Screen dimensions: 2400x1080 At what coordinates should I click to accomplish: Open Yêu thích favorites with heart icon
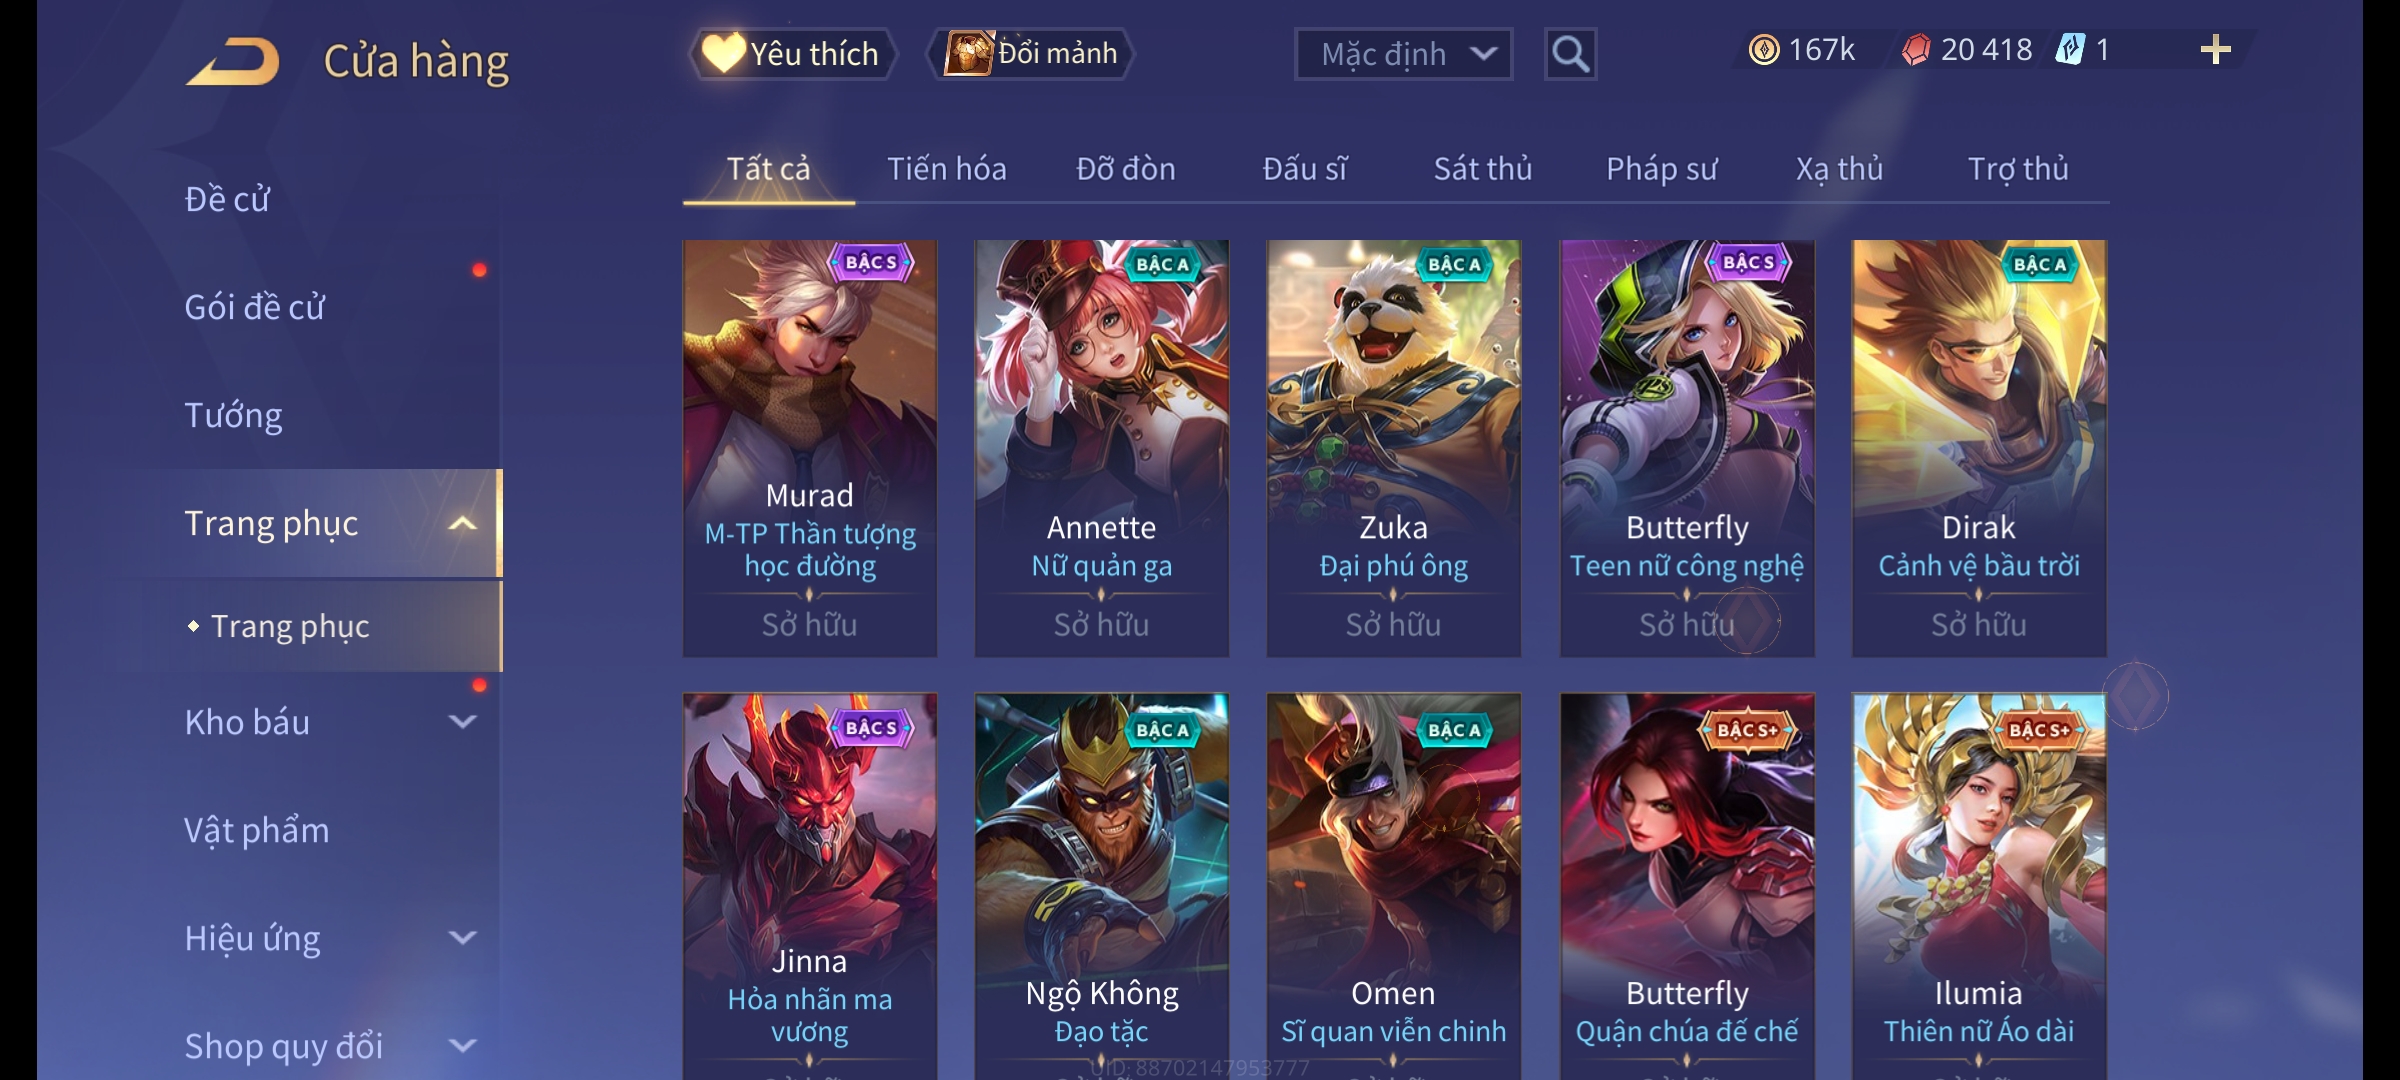[x=792, y=54]
